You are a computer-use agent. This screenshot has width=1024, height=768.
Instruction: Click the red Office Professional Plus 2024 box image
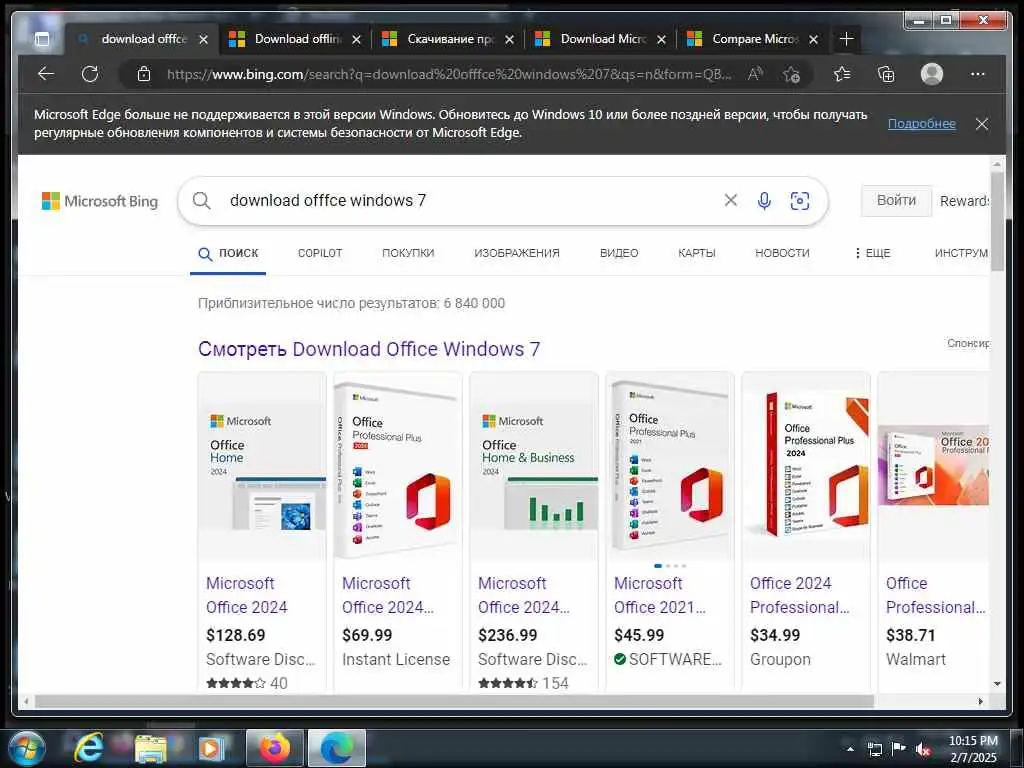tap(806, 466)
